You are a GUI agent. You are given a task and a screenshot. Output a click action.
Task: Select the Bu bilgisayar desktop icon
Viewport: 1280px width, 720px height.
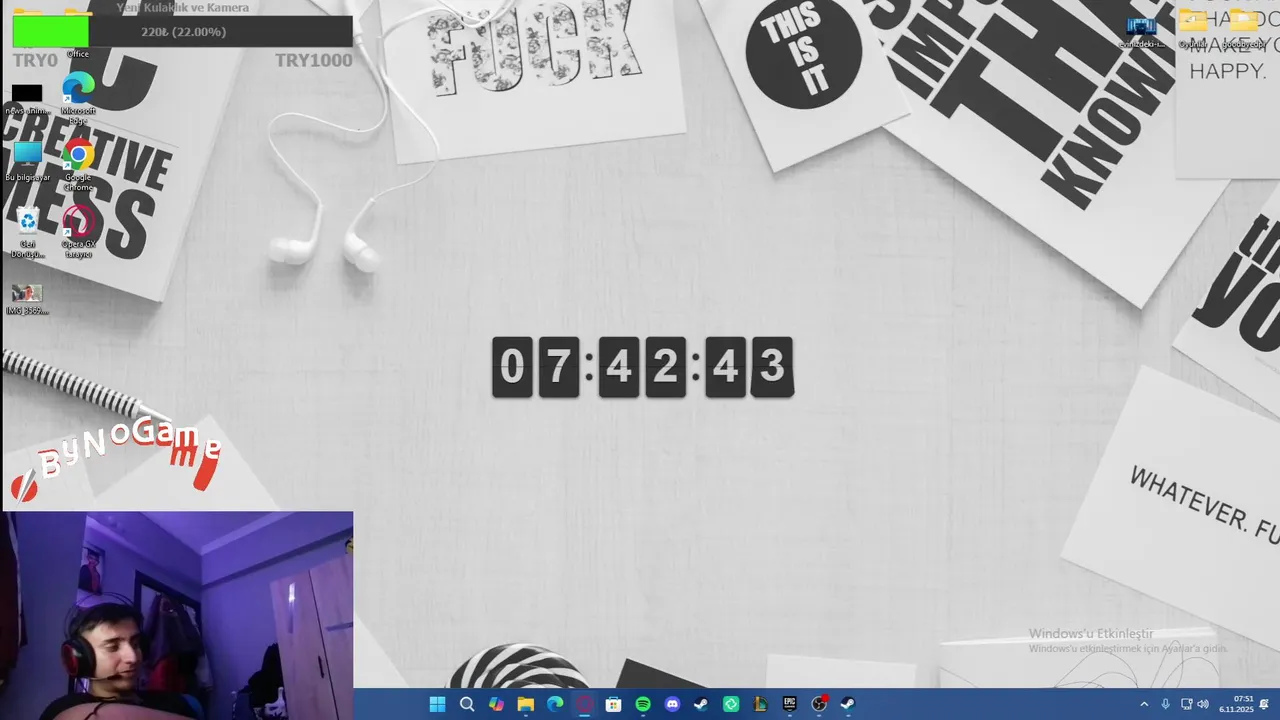(27, 161)
